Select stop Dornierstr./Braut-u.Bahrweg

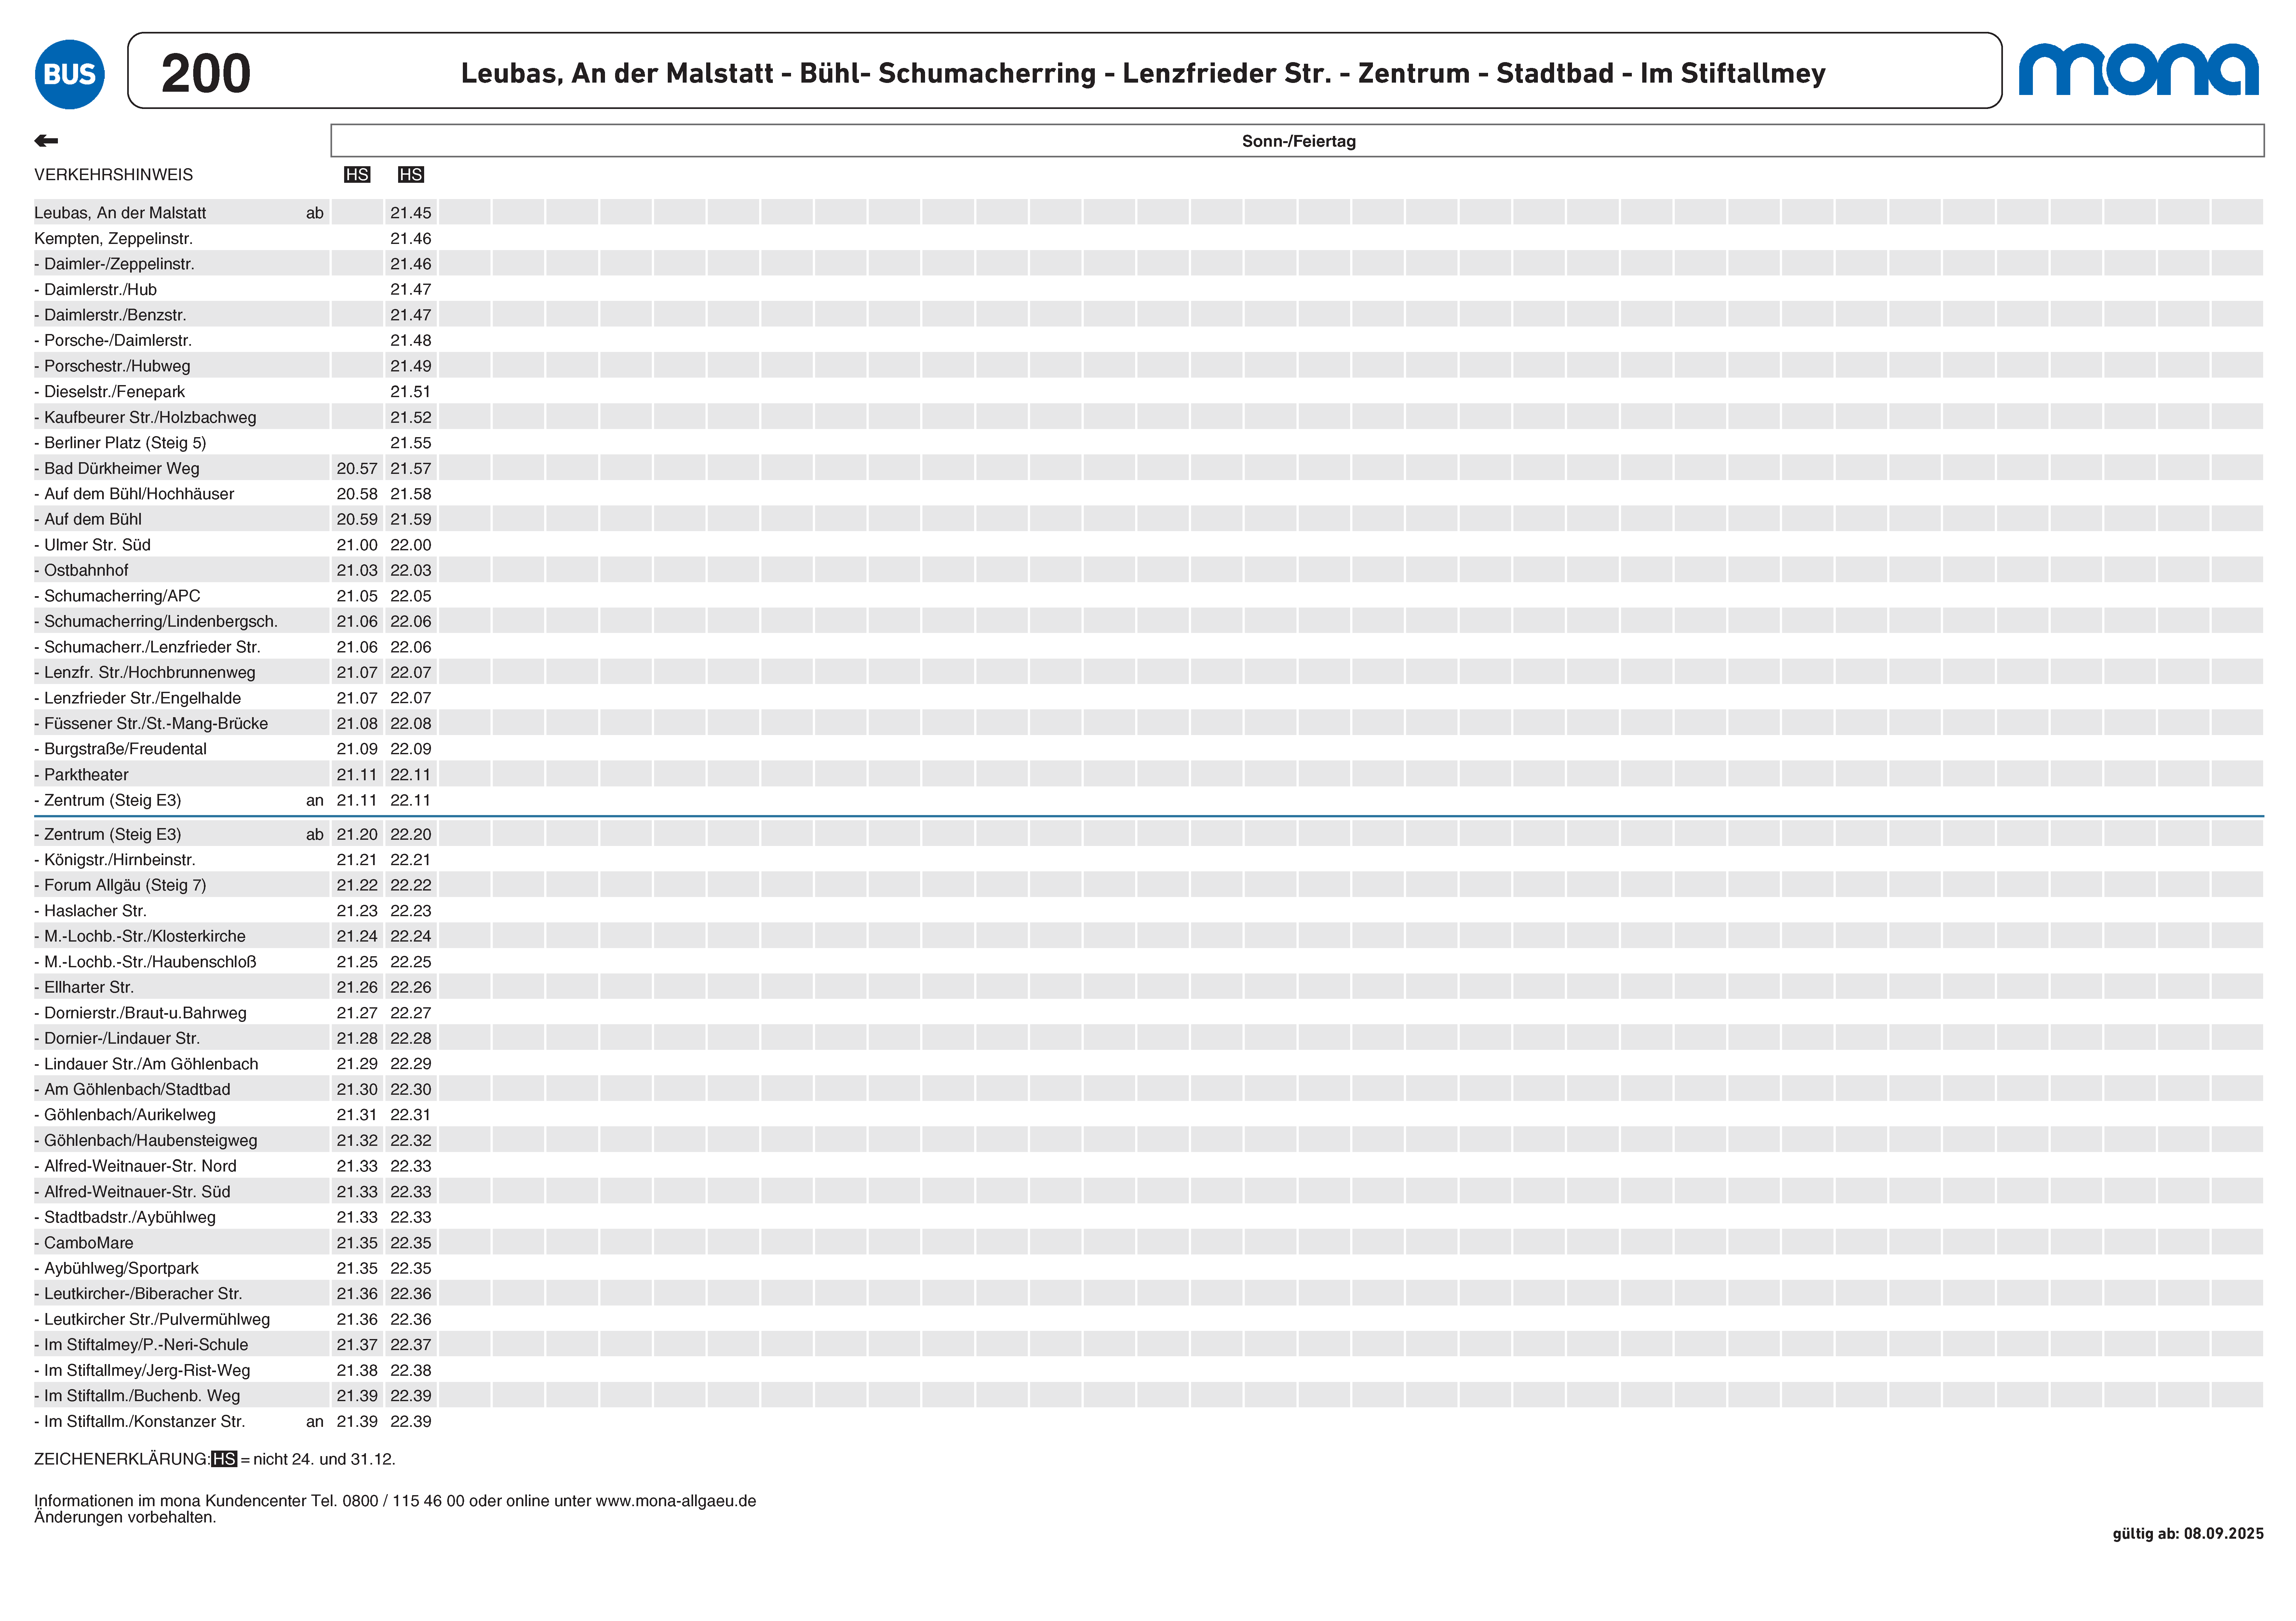(x=140, y=1013)
